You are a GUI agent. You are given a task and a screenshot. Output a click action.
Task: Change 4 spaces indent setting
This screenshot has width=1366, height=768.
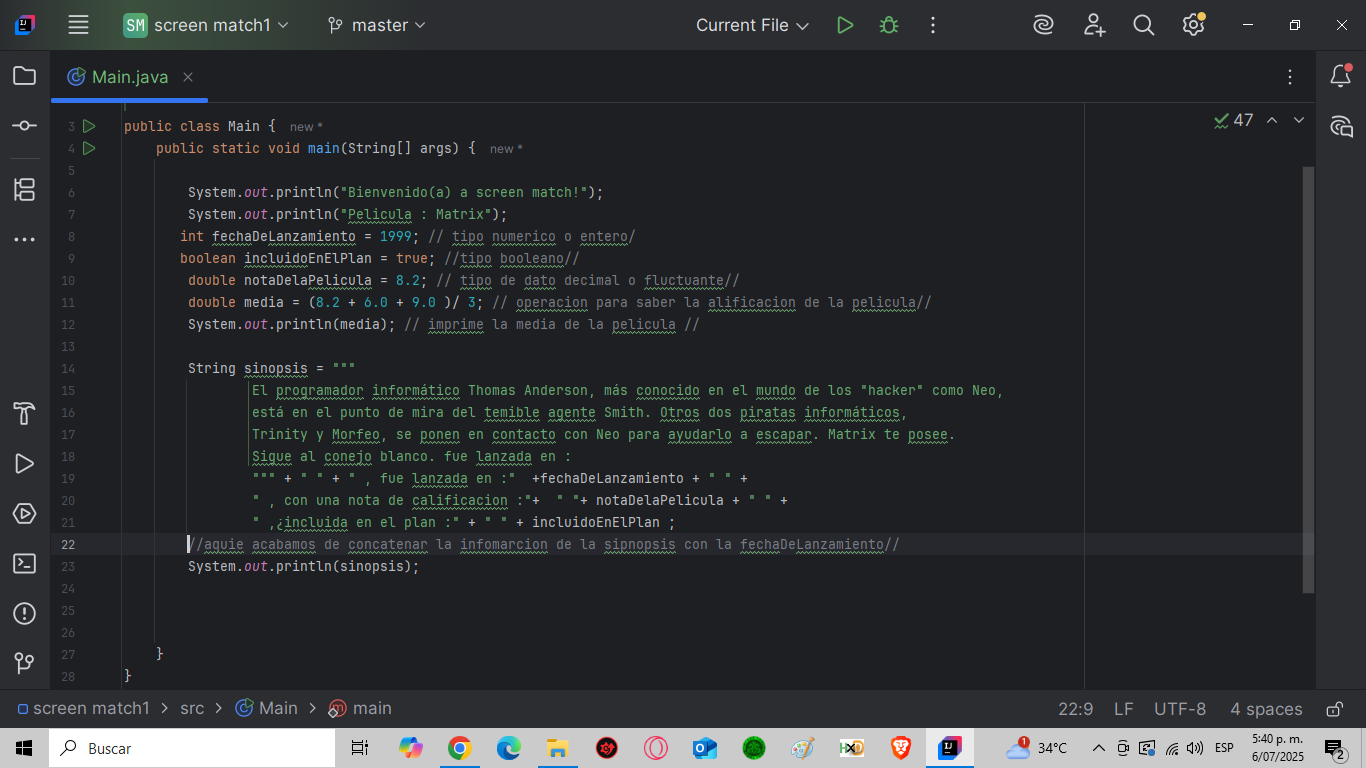1266,709
